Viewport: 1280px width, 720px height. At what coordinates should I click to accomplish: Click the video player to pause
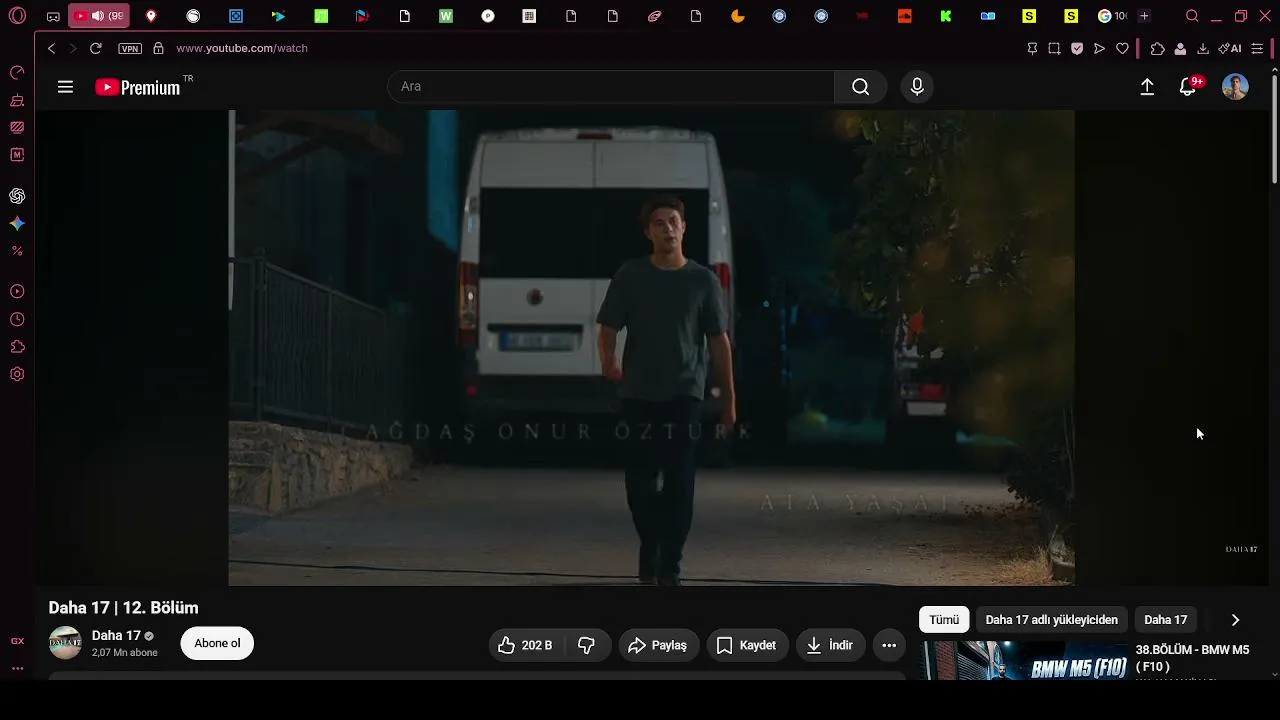click(652, 348)
